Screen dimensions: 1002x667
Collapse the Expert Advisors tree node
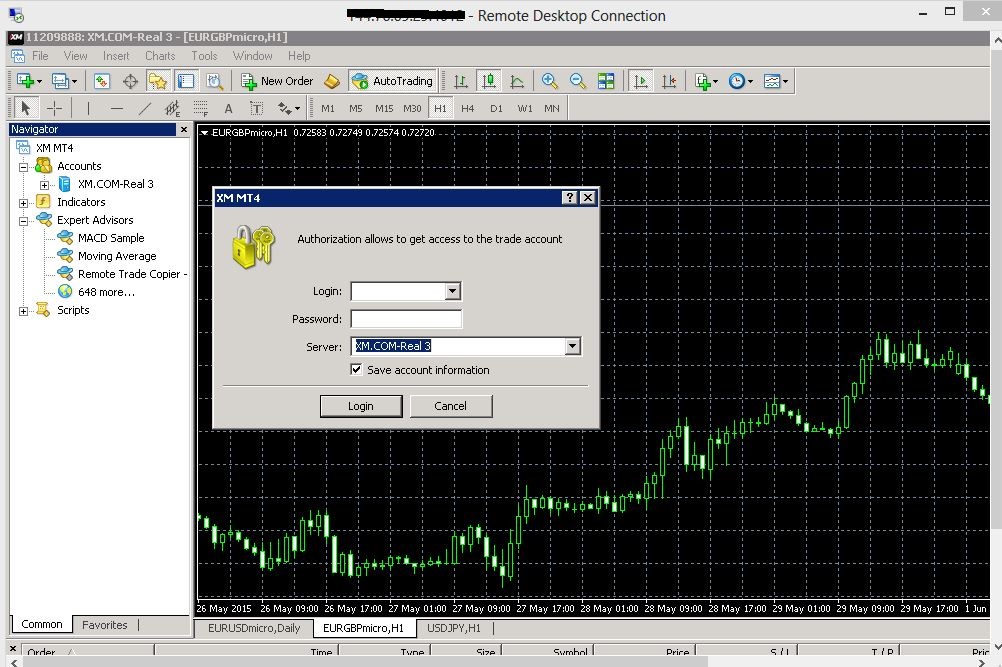coord(24,222)
